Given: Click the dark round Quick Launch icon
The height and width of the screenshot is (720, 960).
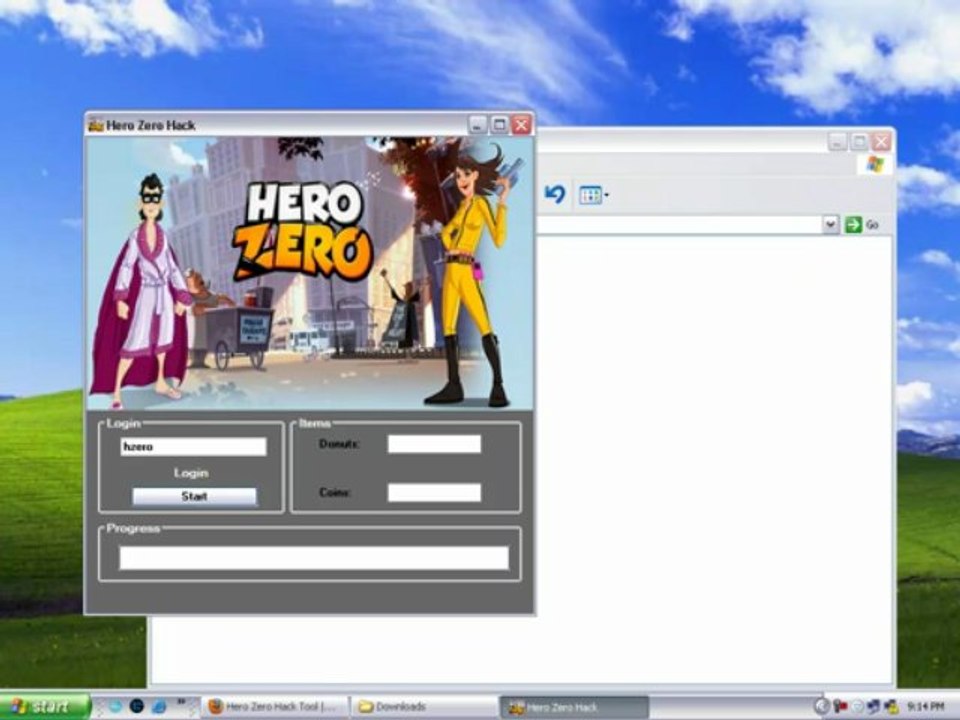Looking at the screenshot, I should tap(137, 707).
